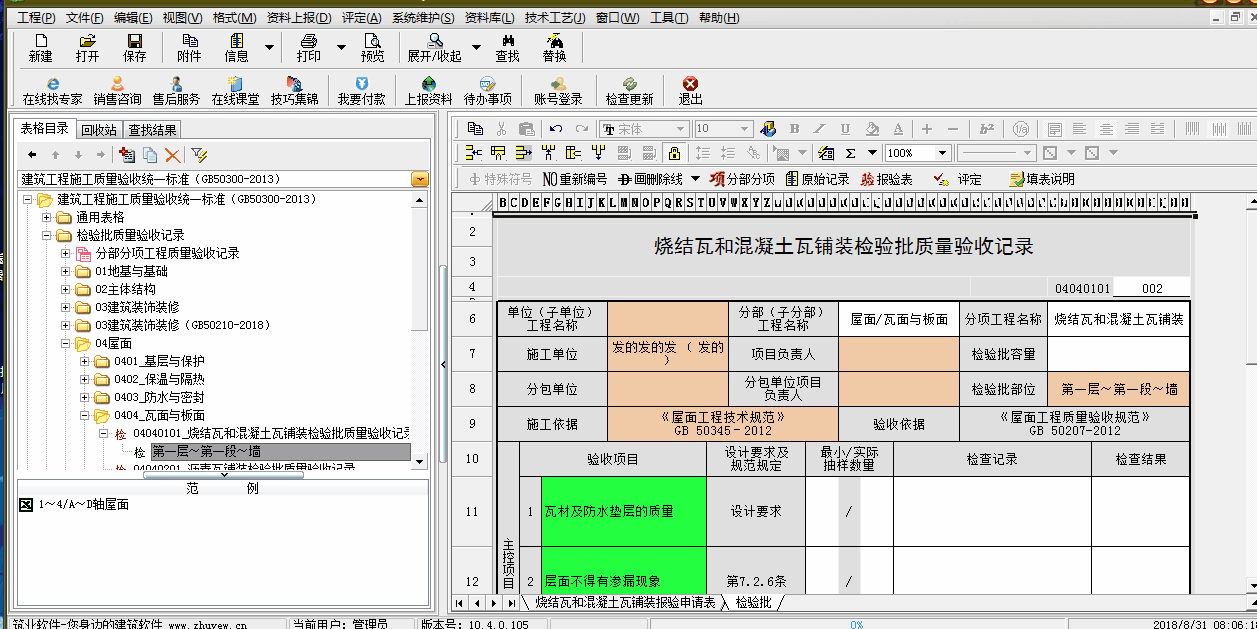Click the 查找 binoculars search icon
The height and width of the screenshot is (629, 1257).
(507, 47)
